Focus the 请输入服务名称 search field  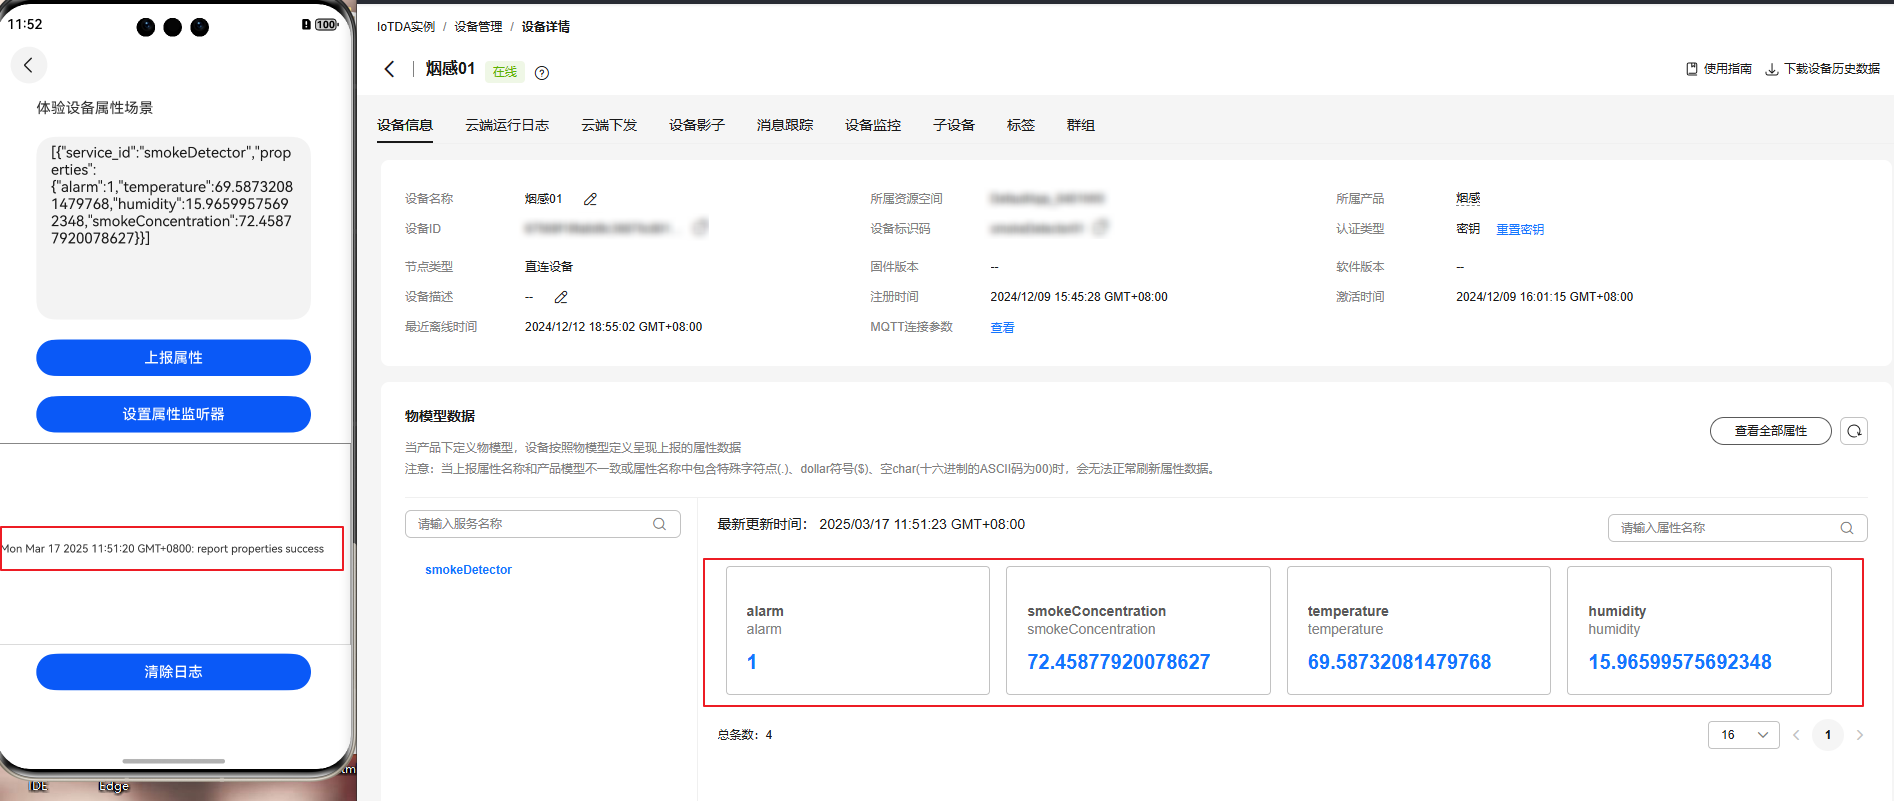tap(543, 524)
